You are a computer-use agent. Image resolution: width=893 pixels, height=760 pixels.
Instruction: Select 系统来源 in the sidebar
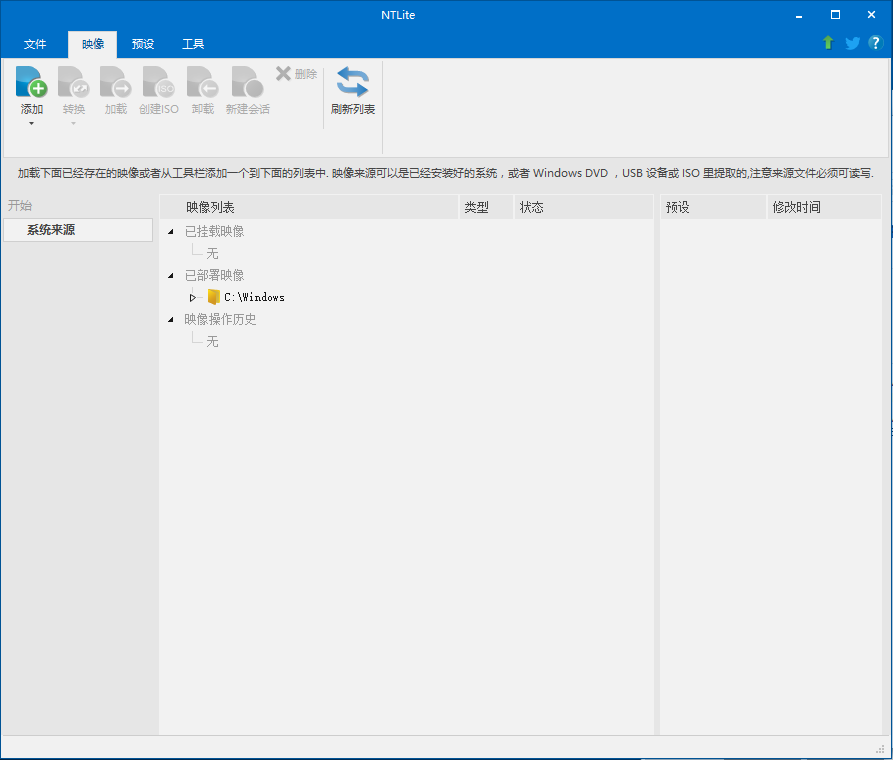point(78,230)
